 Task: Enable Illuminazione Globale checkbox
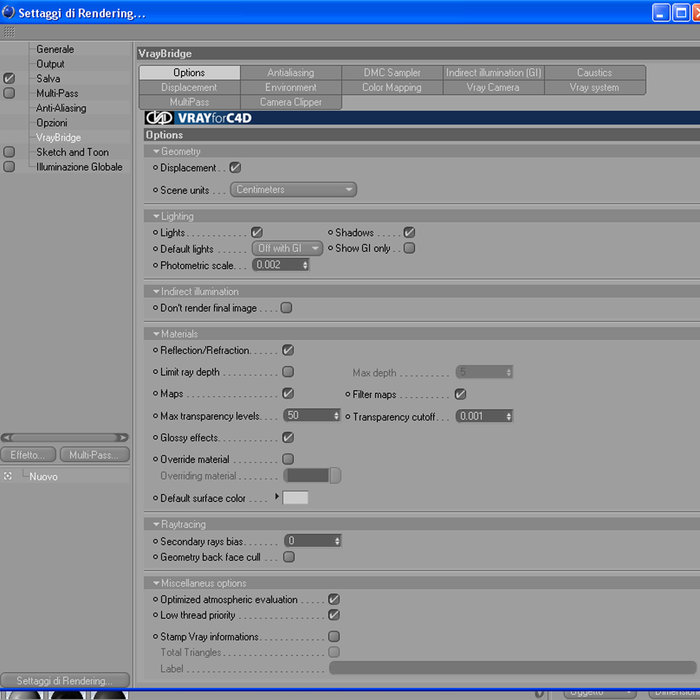(x=9, y=167)
